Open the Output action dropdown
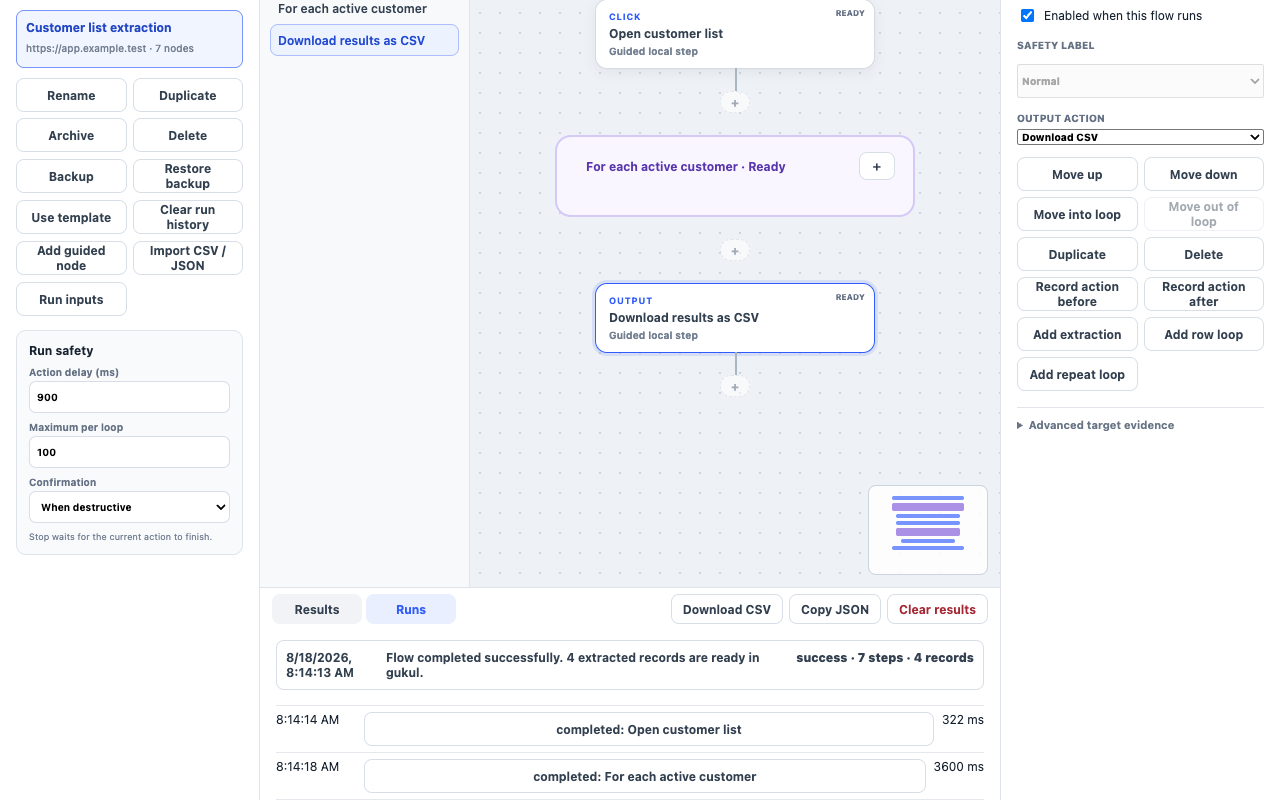Image resolution: width=1280 pixels, height=800 pixels. click(x=1140, y=137)
